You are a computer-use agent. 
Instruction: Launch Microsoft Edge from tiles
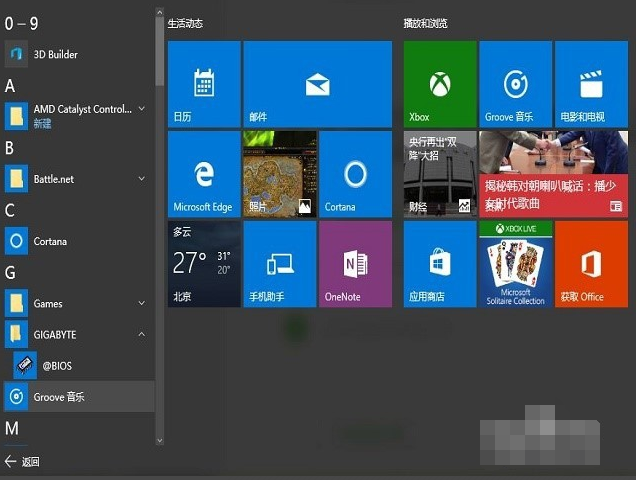(204, 174)
